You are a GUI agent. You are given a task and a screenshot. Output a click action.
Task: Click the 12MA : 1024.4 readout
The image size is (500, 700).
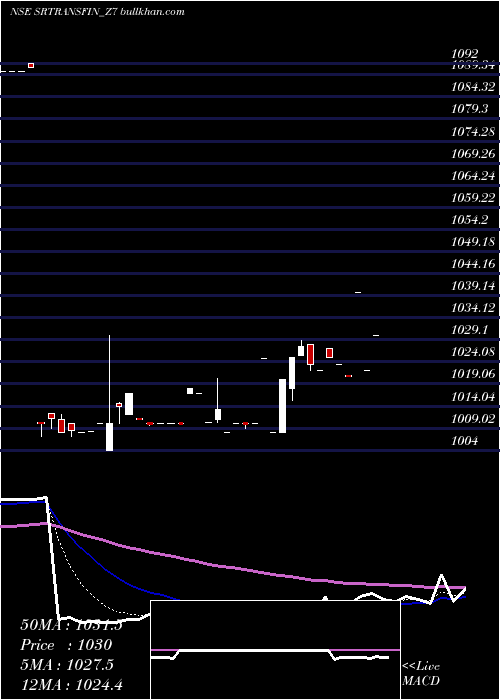71,684
